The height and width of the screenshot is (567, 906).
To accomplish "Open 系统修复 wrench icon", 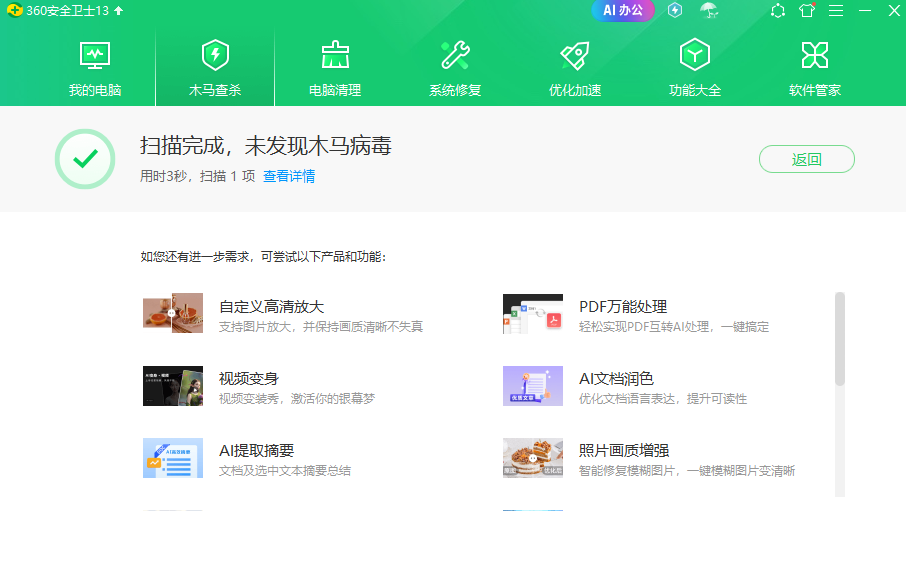I will pos(455,55).
